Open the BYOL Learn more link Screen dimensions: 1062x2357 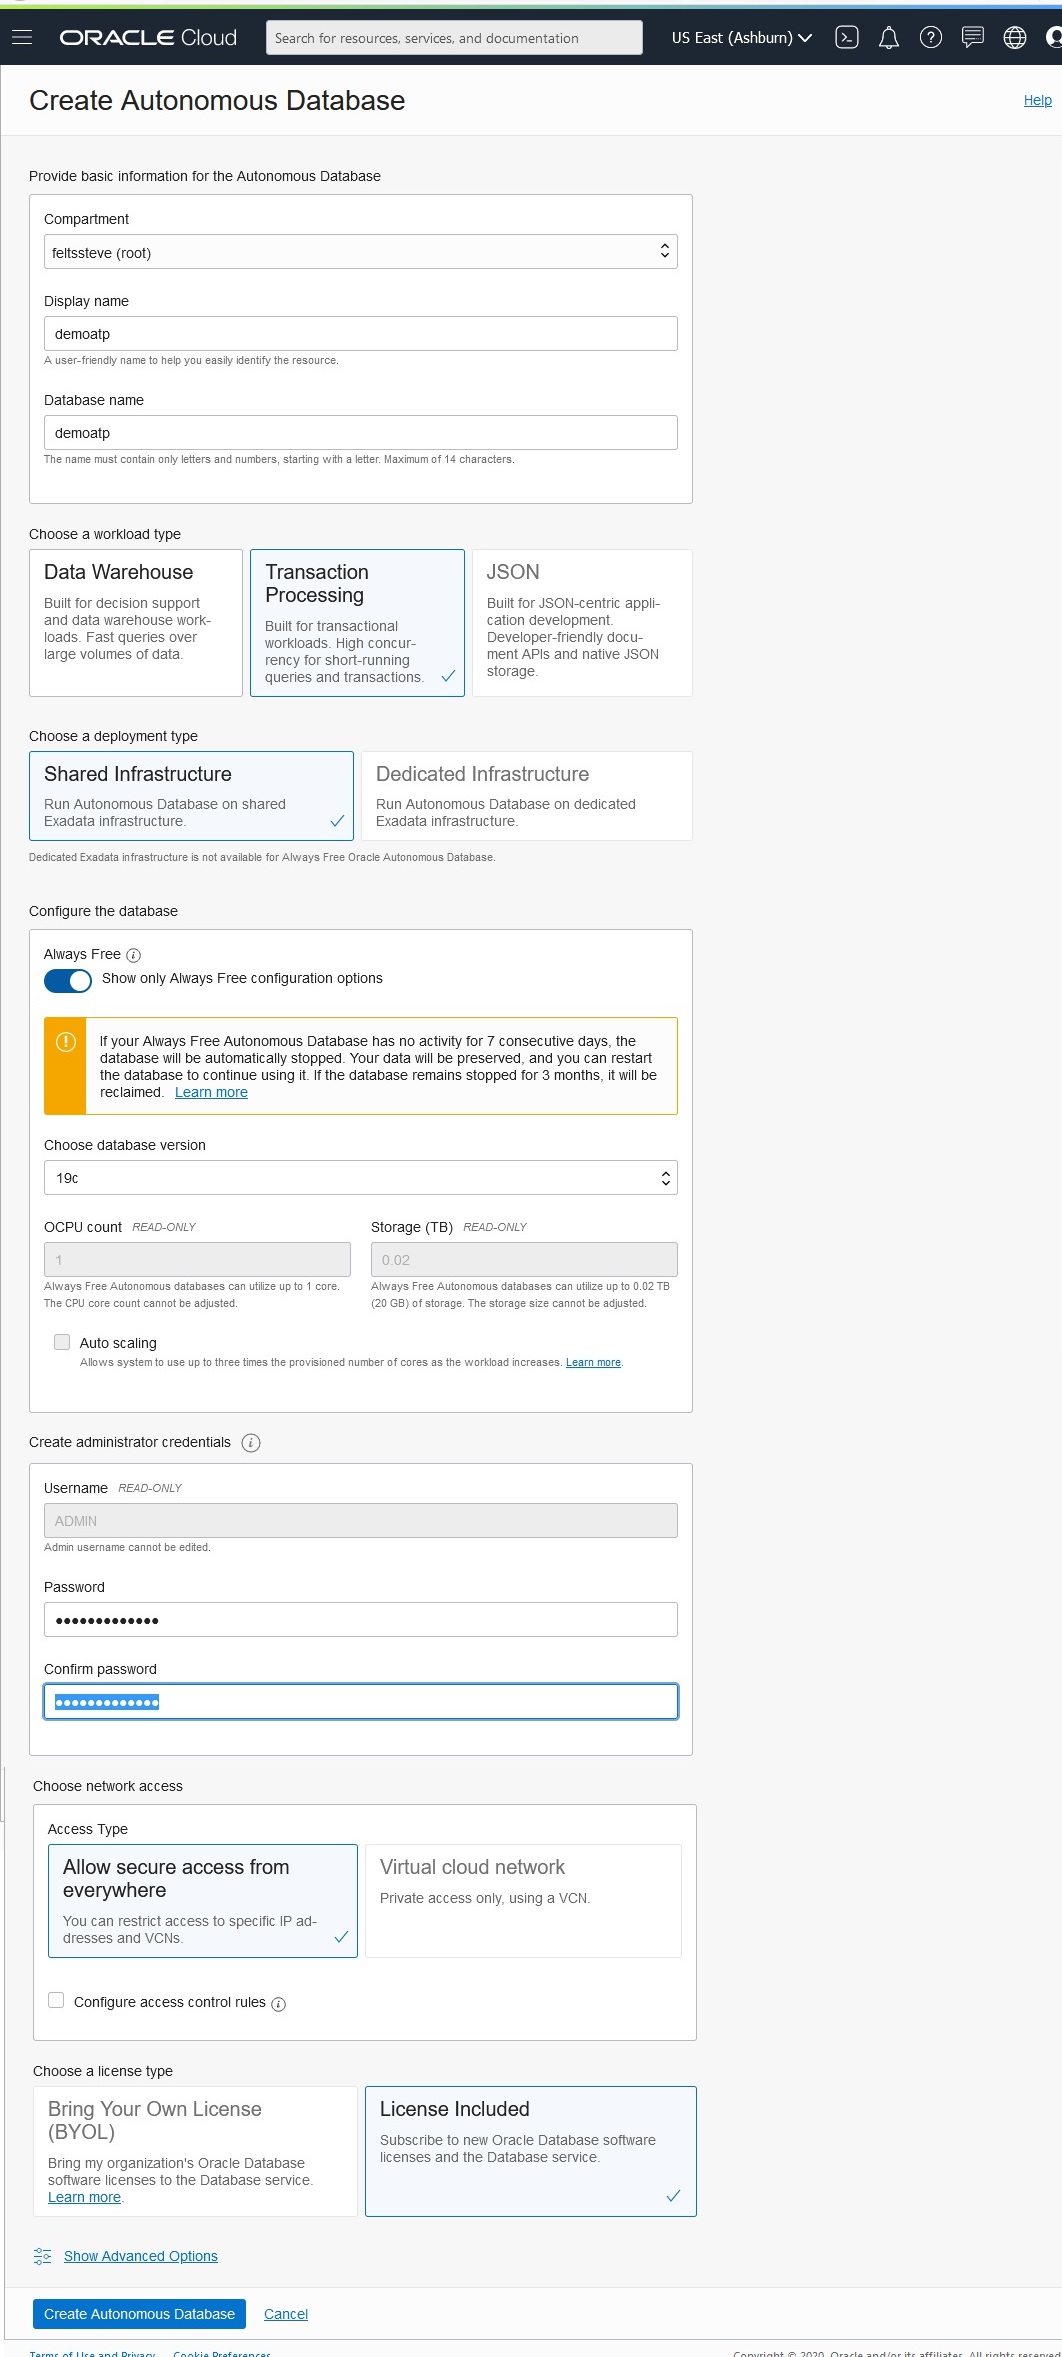[x=84, y=2197]
